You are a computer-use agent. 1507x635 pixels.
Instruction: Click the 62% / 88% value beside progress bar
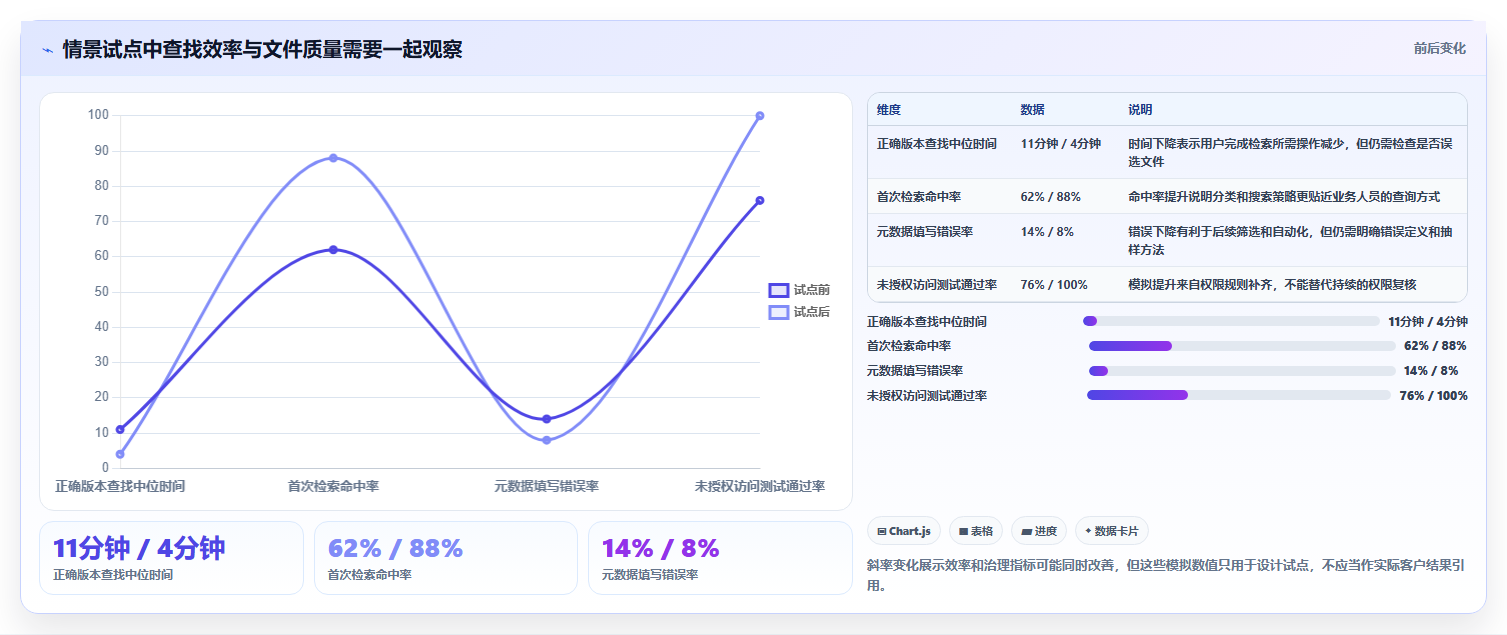(x=1436, y=346)
